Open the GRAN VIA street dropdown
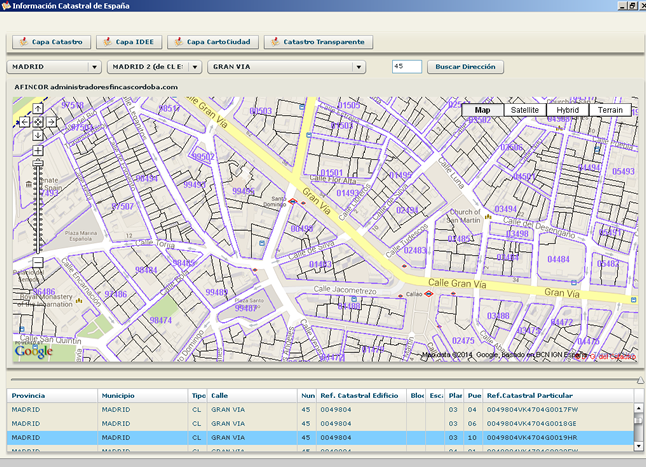This screenshot has width=646, height=467. 287,67
